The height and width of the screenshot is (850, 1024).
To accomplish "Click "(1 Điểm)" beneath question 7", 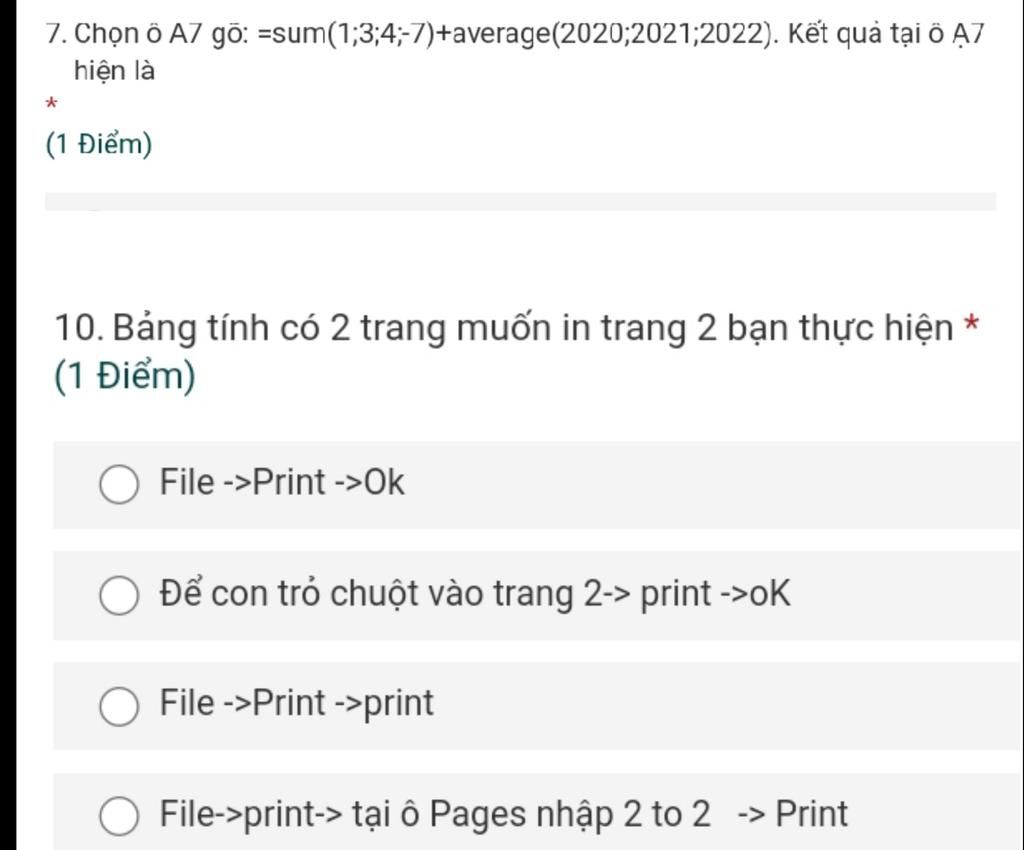I will 99,144.
